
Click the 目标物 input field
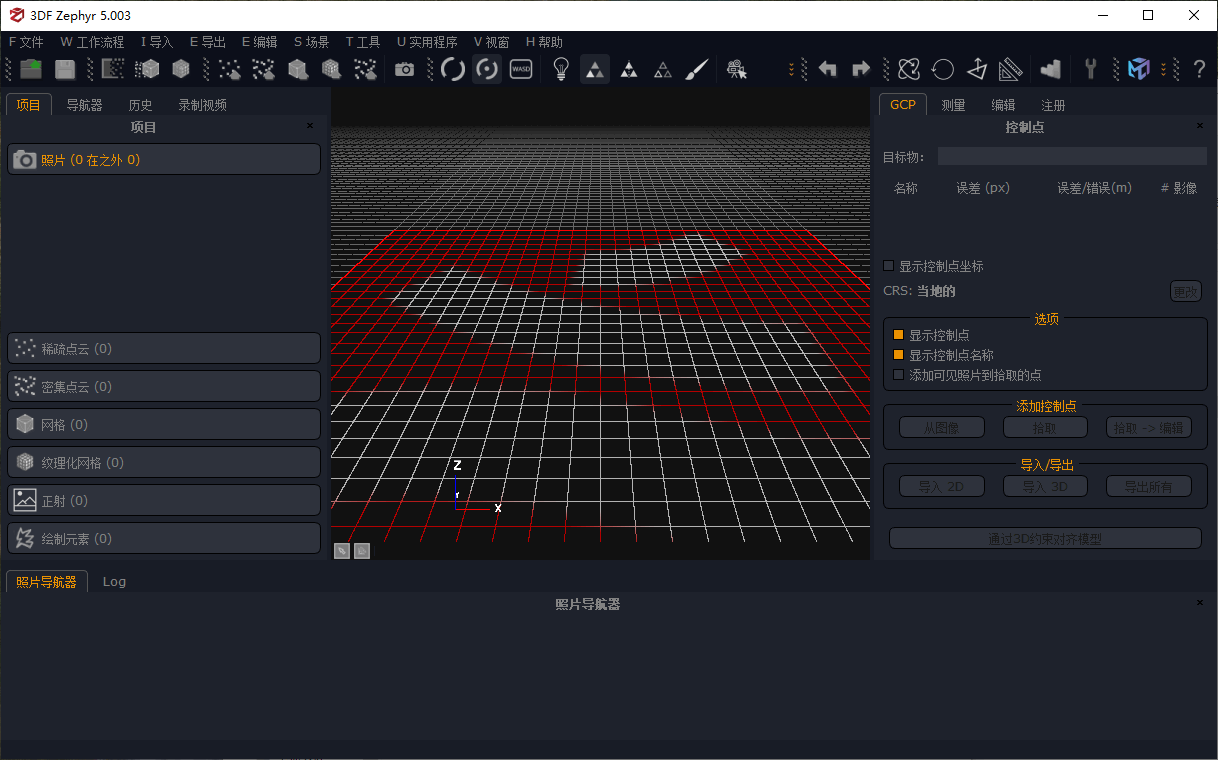[x=1071, y=157]
